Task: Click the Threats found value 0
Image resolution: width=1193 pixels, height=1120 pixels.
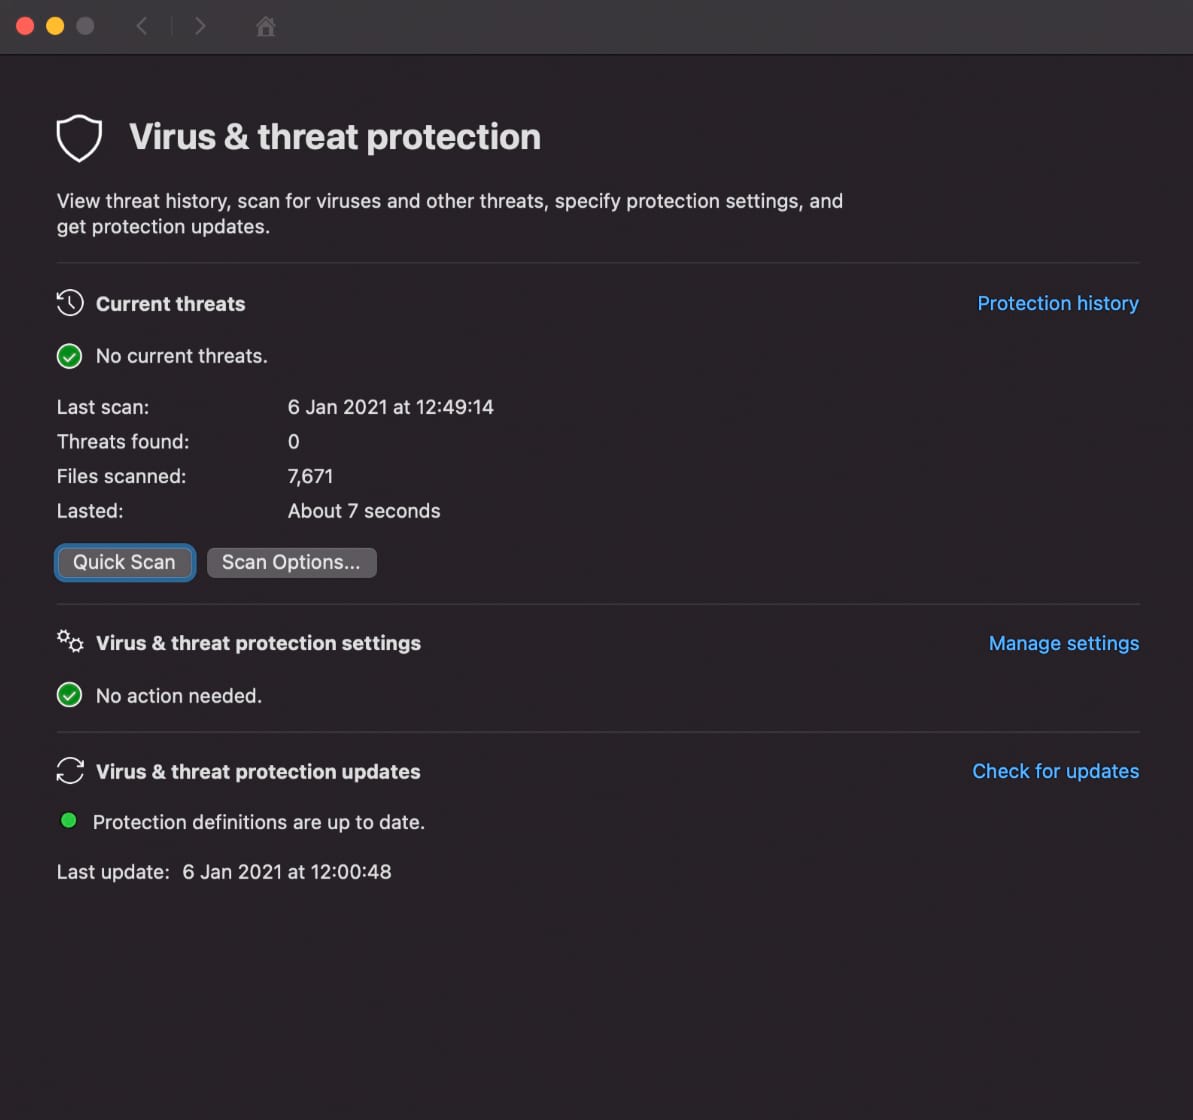Action: click(x=294, y=442)
